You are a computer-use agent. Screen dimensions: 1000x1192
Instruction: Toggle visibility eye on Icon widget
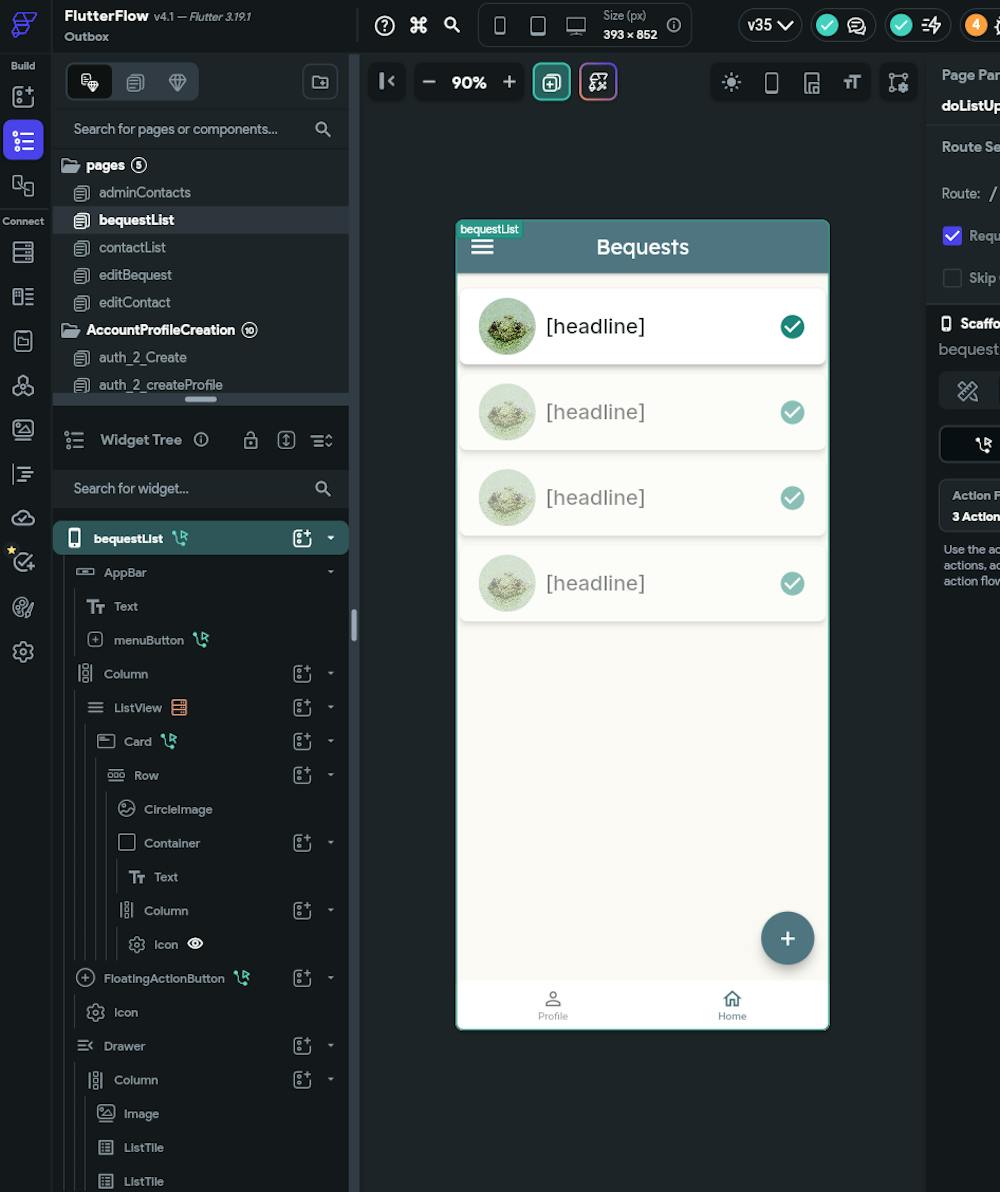(x=195, y=943)
